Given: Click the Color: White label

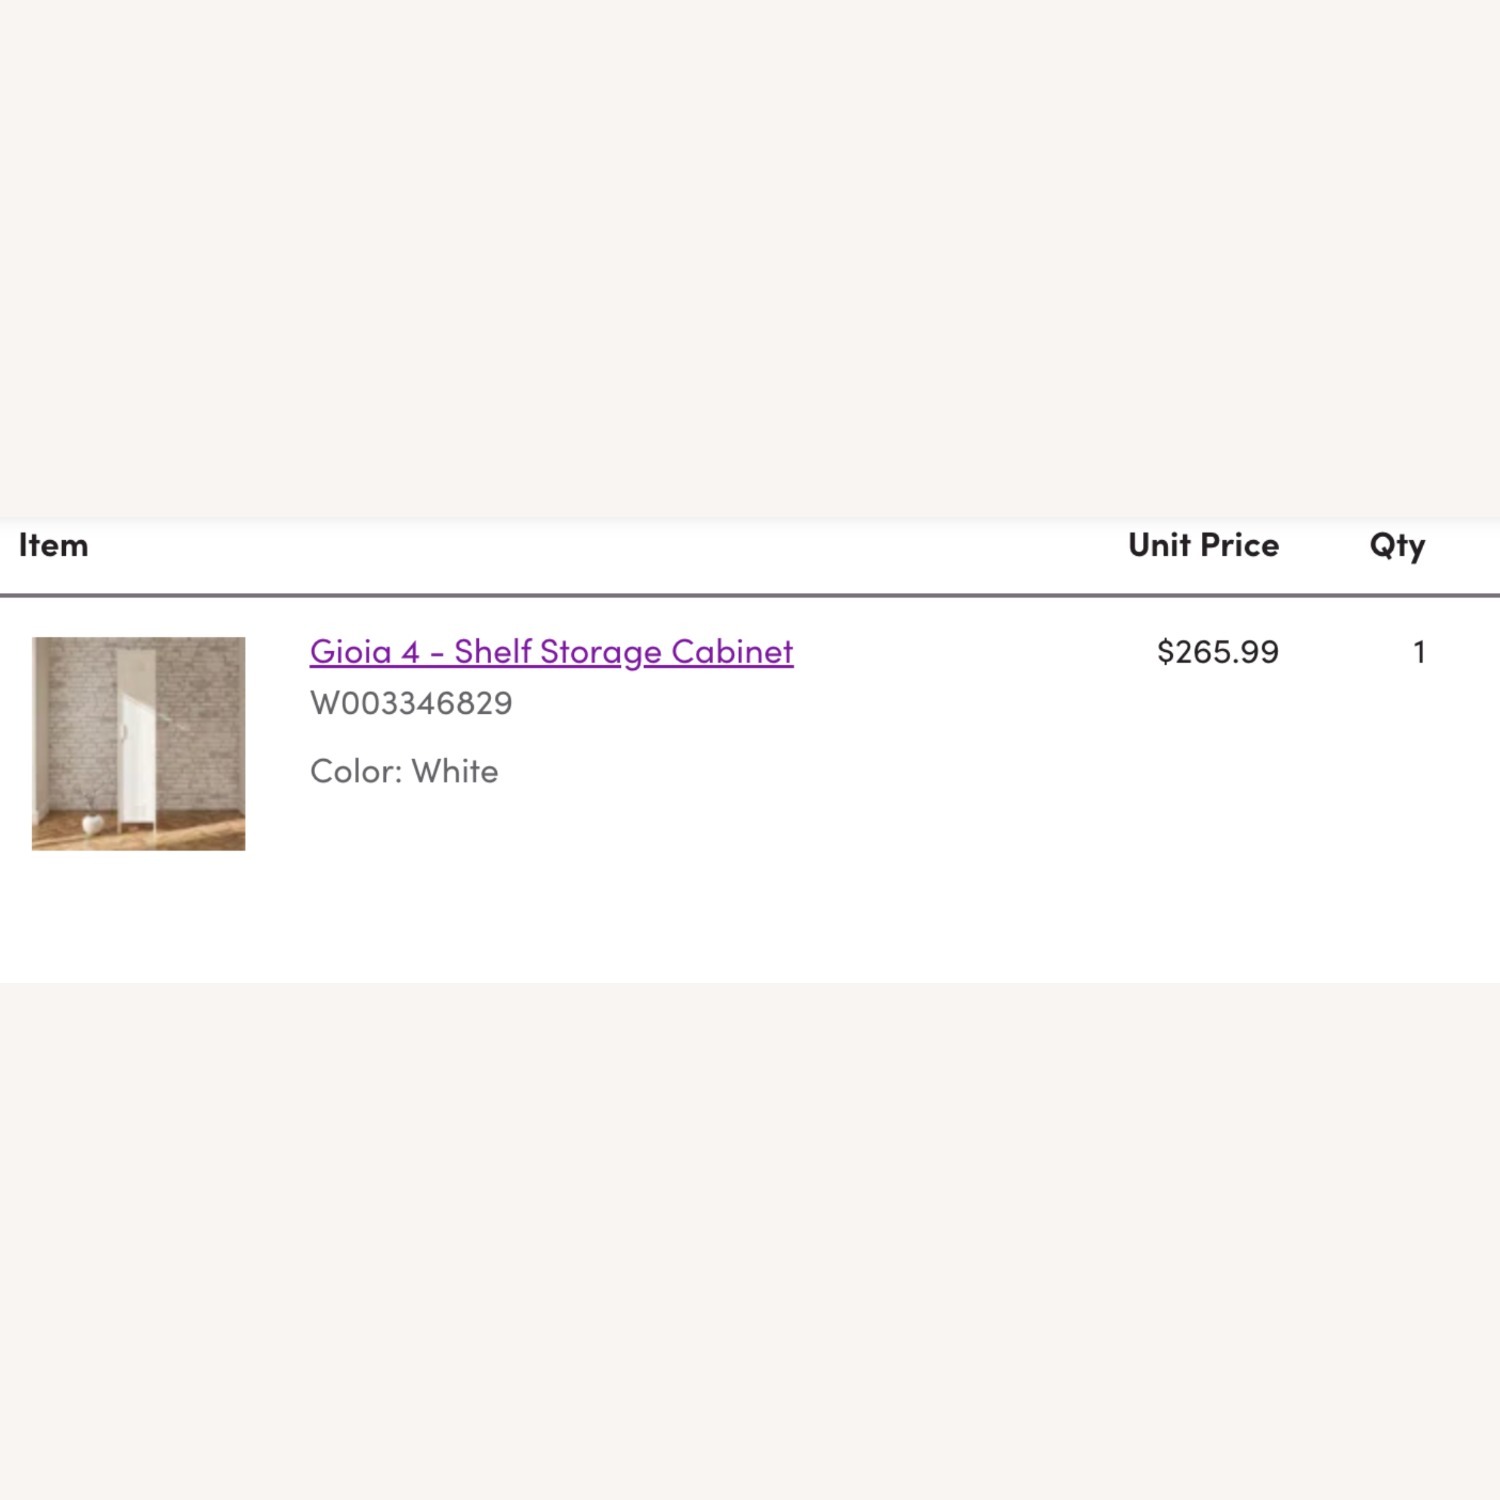Looking at the screenshot, I should pos(403,770).
